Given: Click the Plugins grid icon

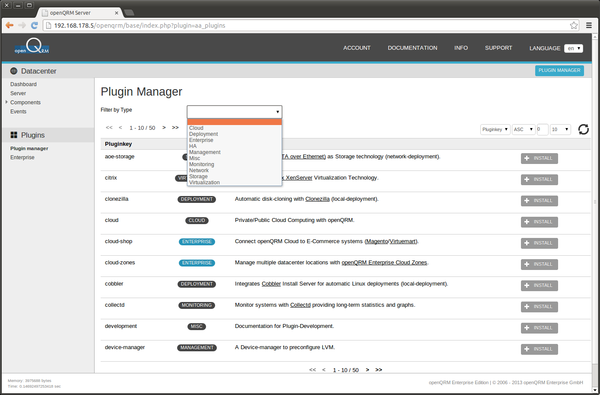Looking at the screenshot, I should 14,135.
